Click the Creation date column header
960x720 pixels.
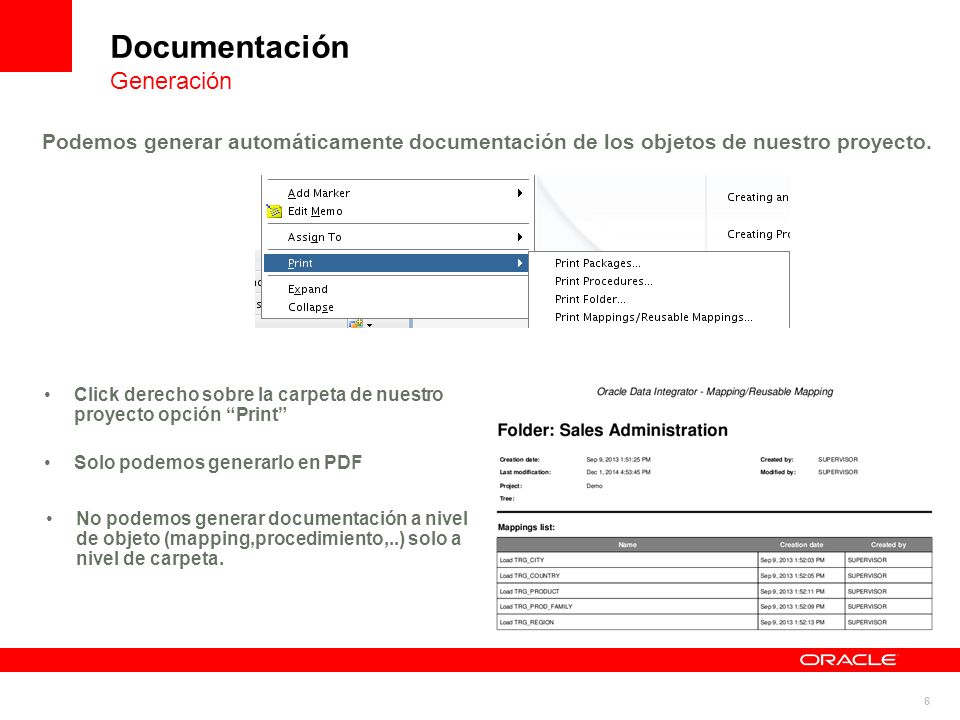[801, 544]
